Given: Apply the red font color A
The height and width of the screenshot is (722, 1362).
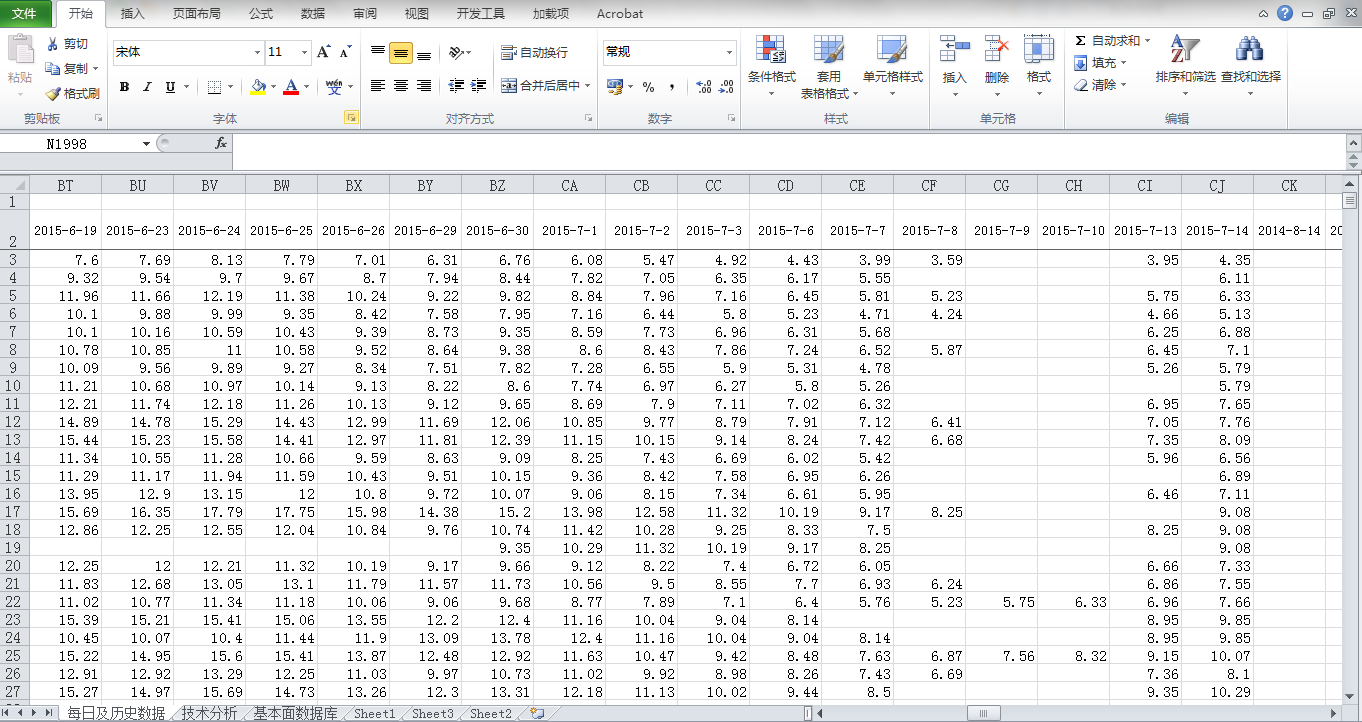Looking at the screenshot, I should pyautogui.click(x=291, y=87).
